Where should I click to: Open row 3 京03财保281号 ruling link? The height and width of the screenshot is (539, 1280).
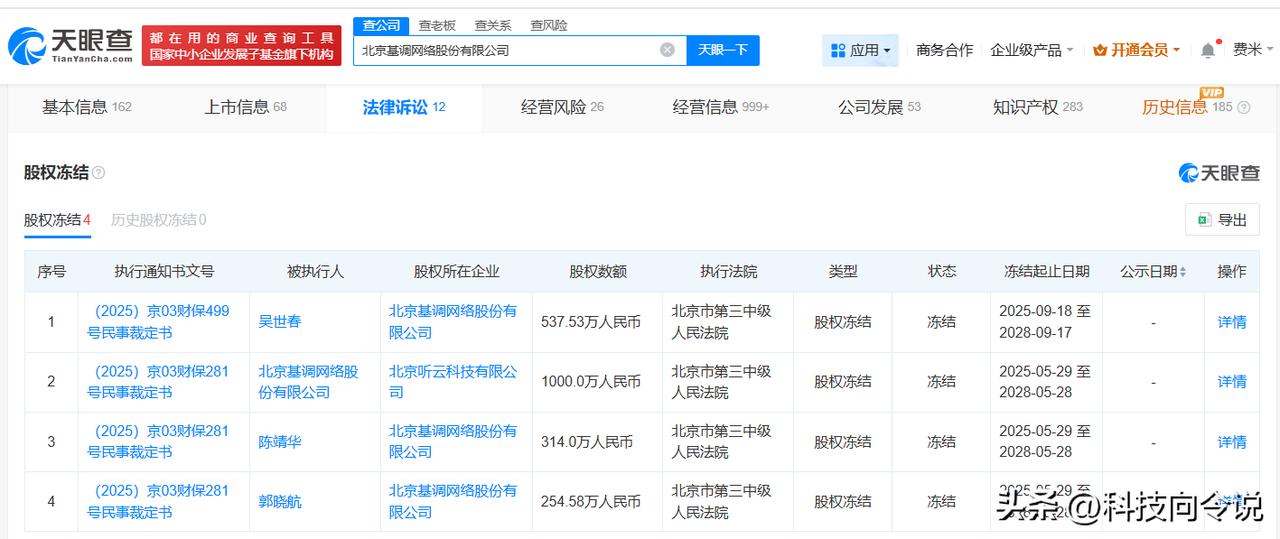(x=158, y=442)
